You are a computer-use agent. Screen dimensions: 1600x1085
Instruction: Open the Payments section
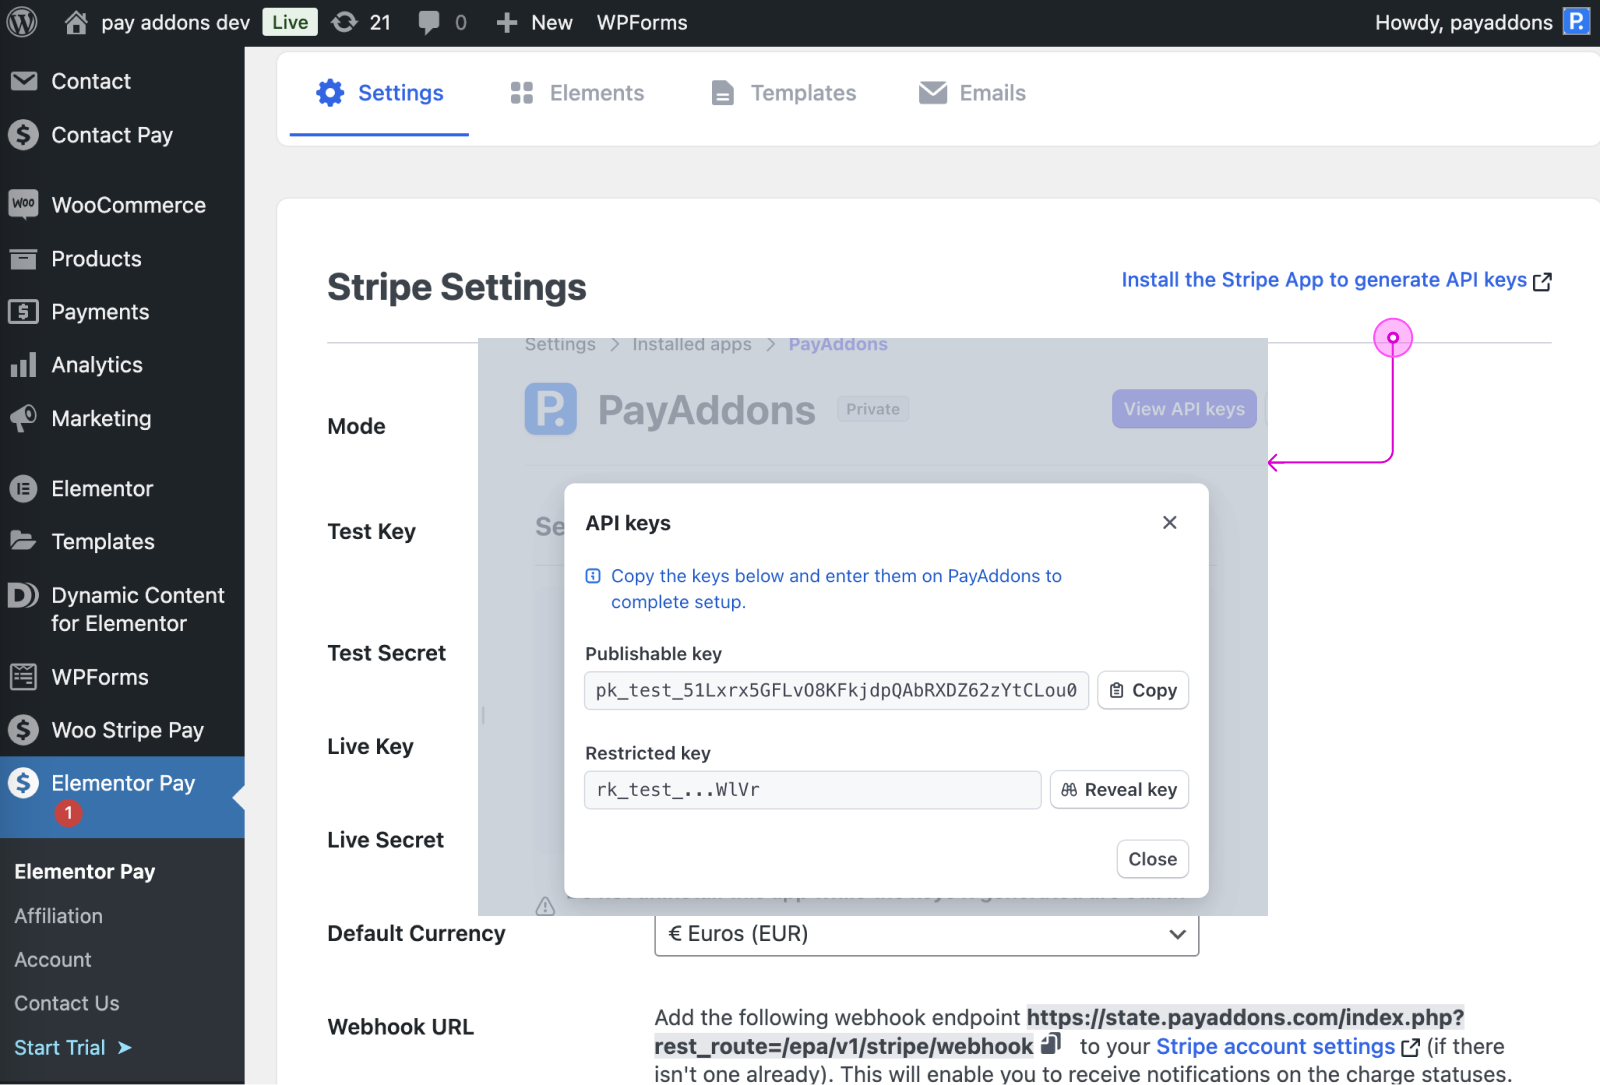coord(100,311)
